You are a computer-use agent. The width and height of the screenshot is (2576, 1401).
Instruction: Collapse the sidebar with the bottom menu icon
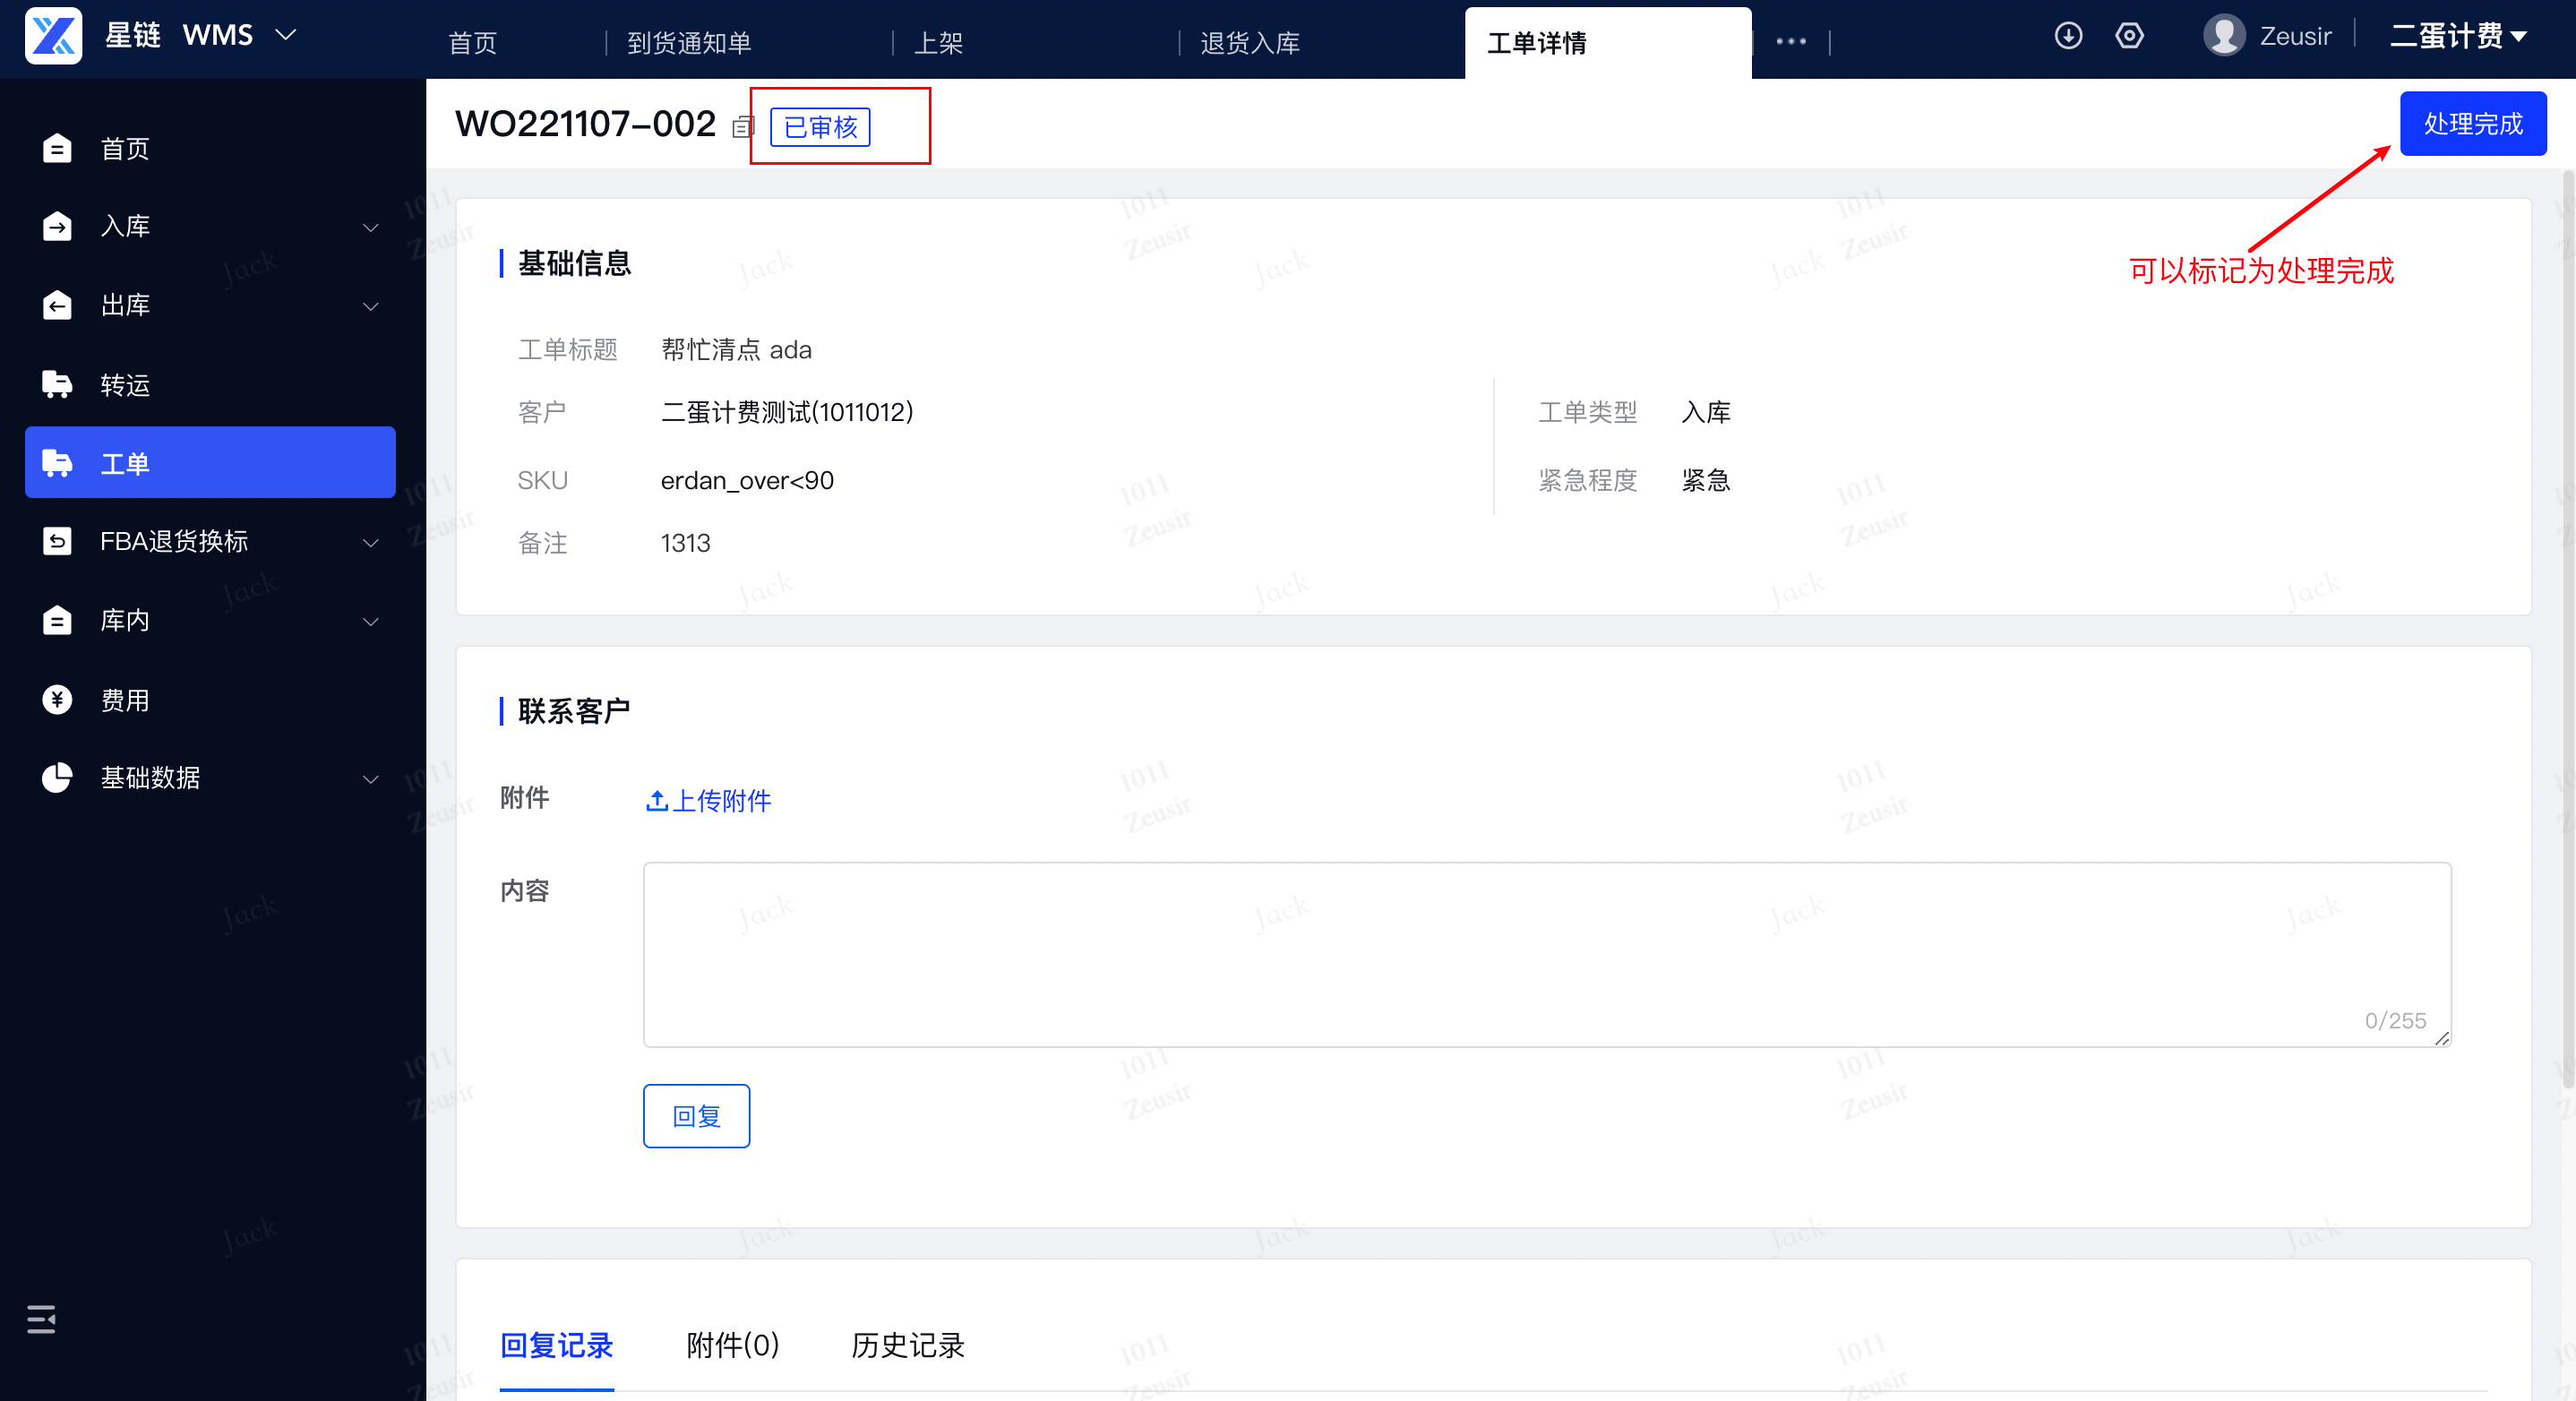[41, 1320]
